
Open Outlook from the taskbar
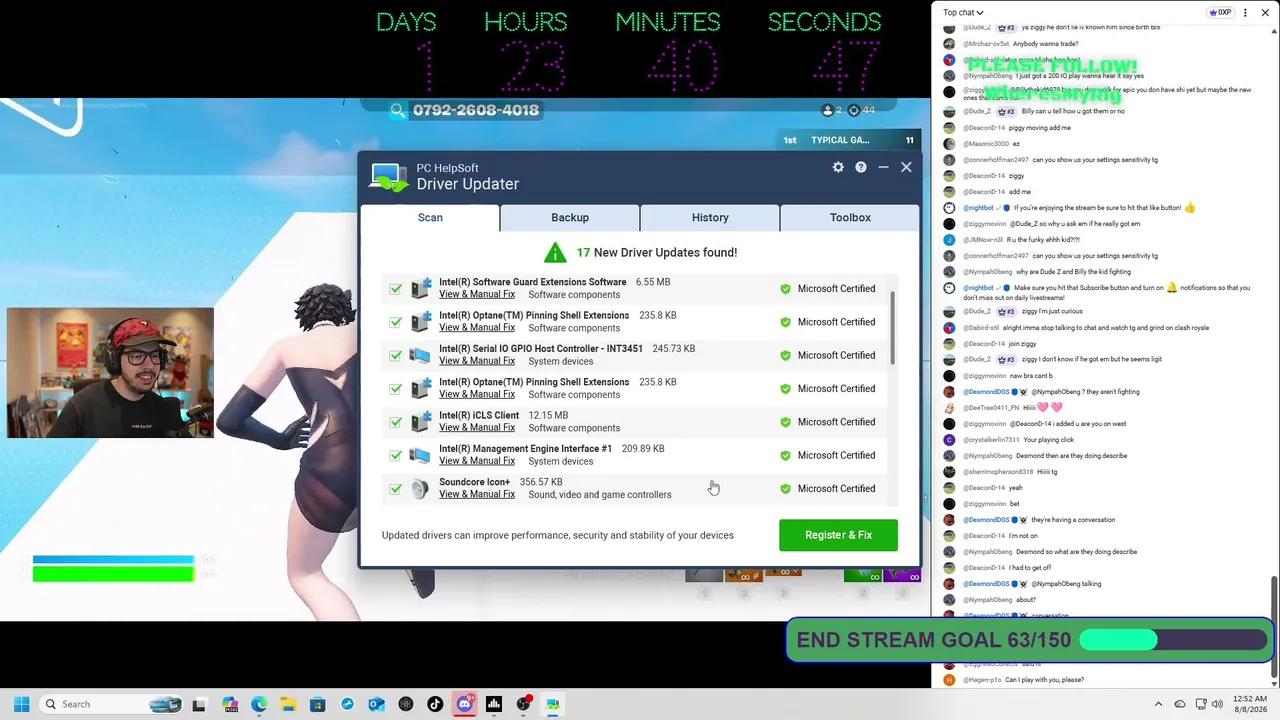click(376, 704)
